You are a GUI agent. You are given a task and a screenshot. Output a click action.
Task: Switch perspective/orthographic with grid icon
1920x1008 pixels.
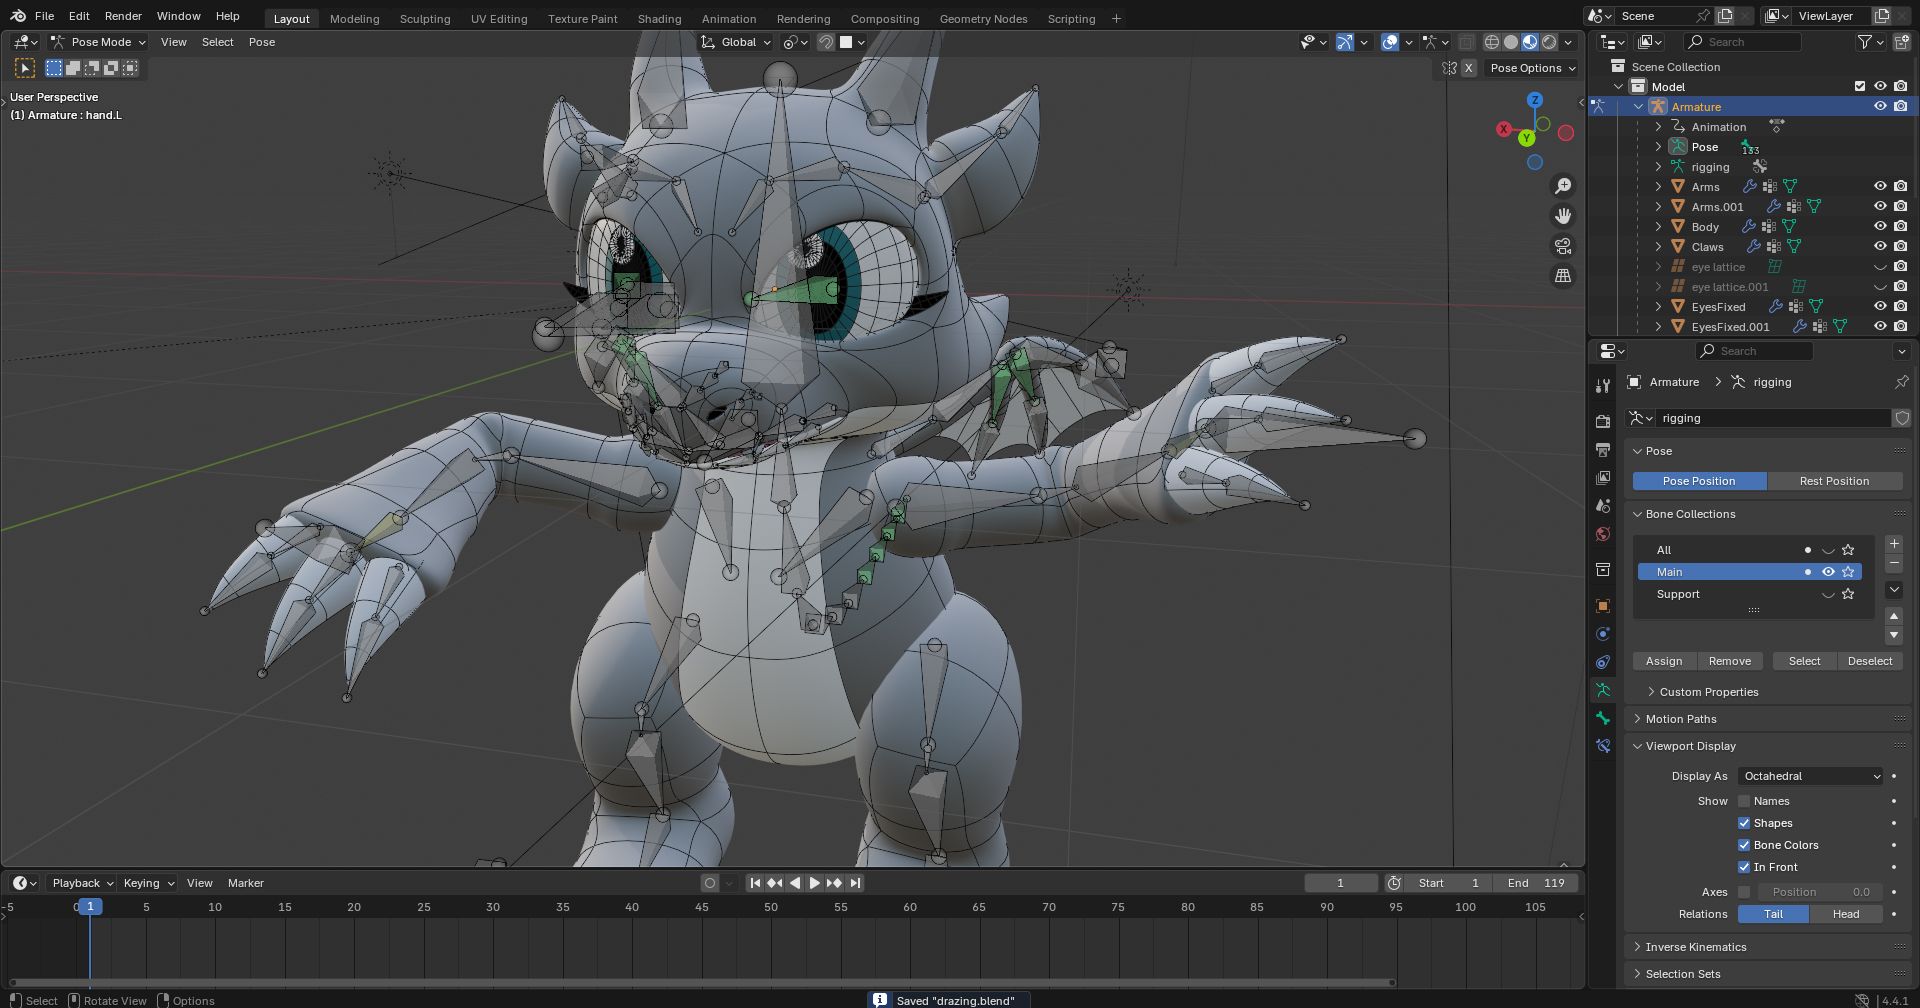pyautogui.click(x=1563, y=276)
